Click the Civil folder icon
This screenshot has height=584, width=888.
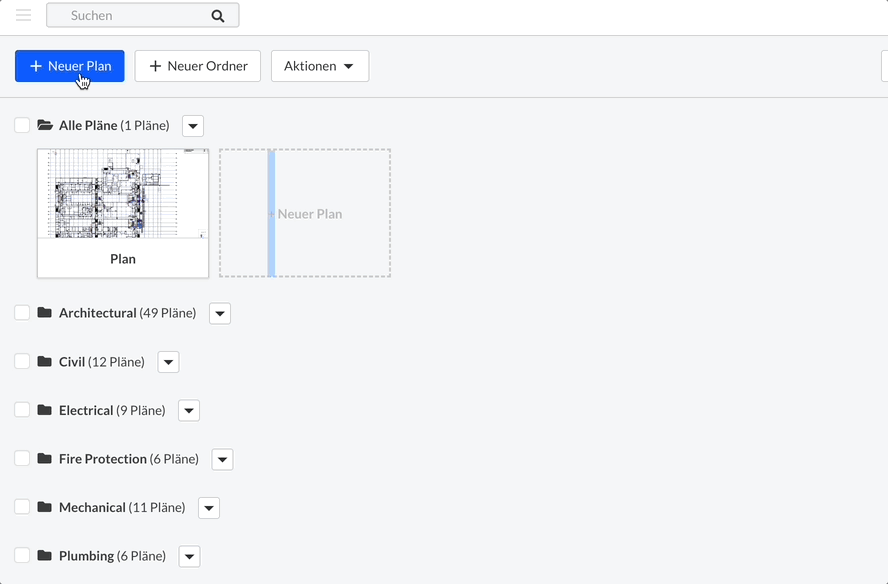click(44, 361)
